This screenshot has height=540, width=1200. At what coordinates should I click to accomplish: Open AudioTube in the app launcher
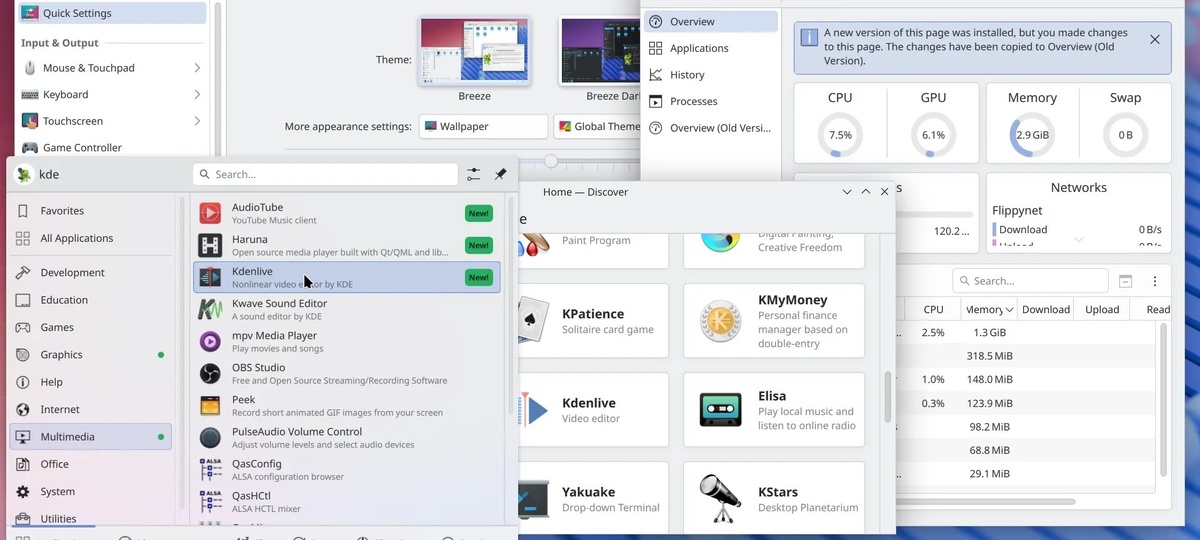(x=346, y=213)
